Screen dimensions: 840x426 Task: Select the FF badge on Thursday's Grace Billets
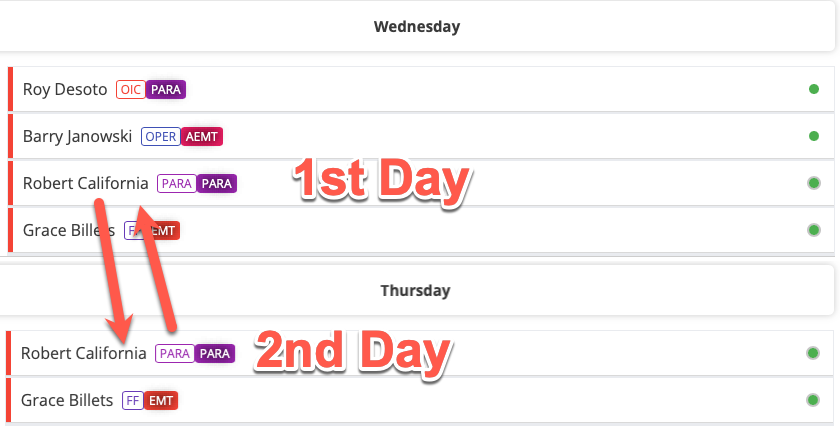point(132,401)
